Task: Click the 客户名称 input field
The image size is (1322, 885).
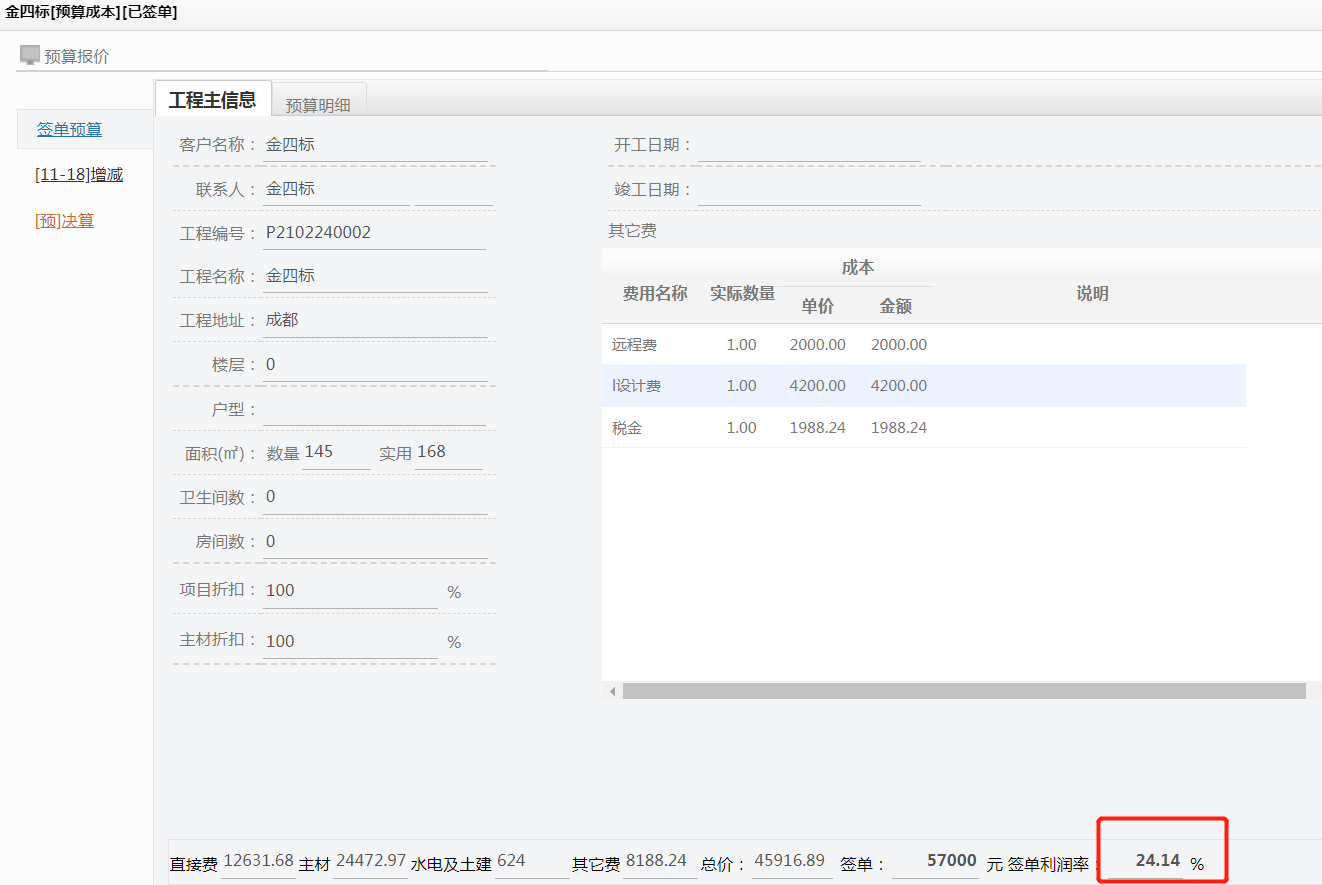Action: pyautogui.click(x=375, y=145)
